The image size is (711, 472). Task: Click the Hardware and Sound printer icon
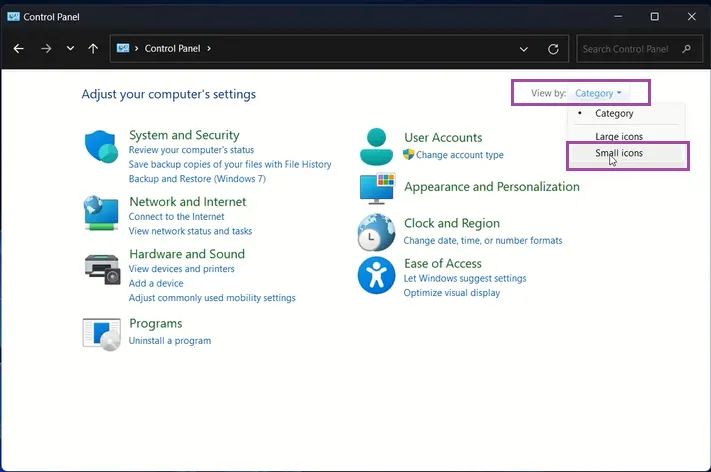coord(101,267)
